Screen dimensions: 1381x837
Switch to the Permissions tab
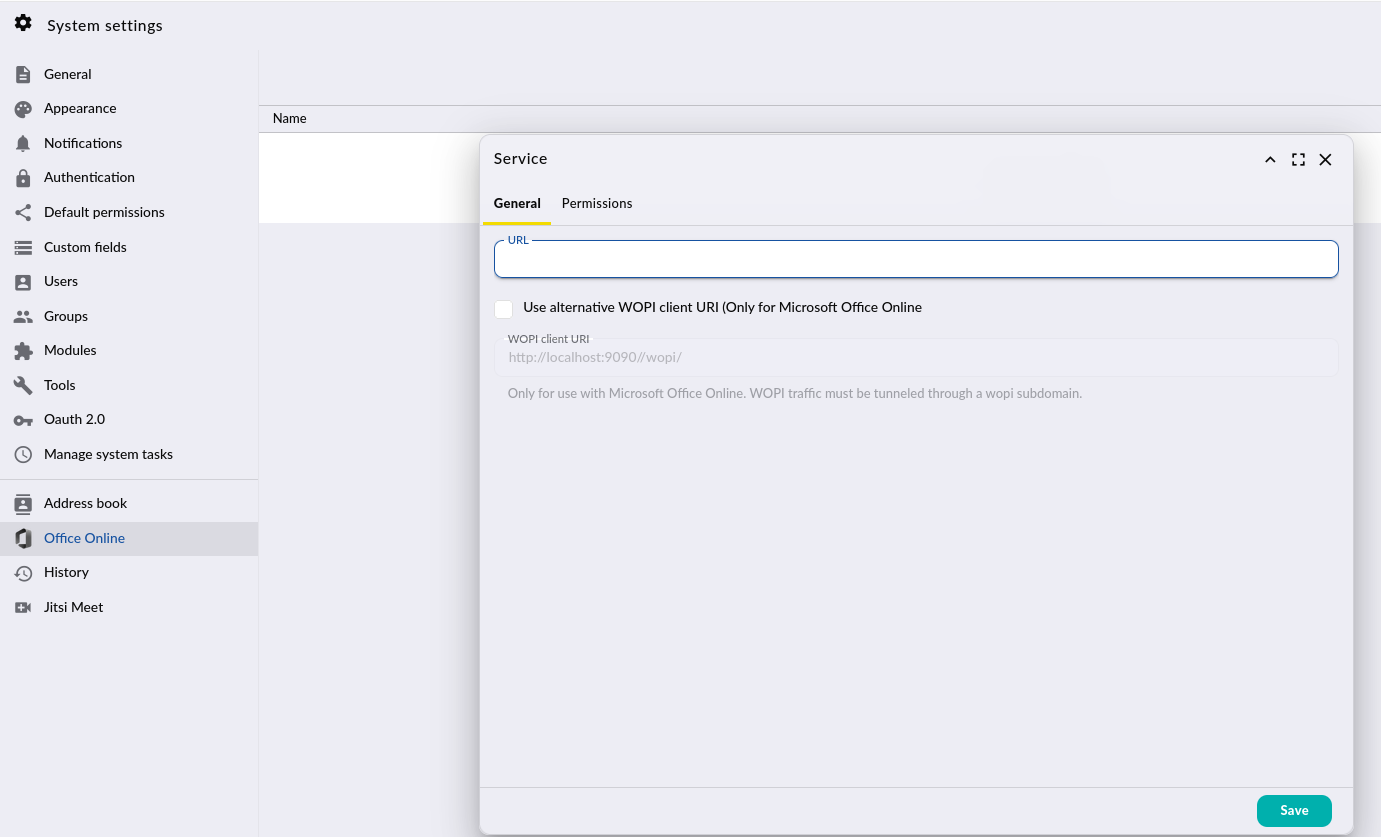(597, 204)
